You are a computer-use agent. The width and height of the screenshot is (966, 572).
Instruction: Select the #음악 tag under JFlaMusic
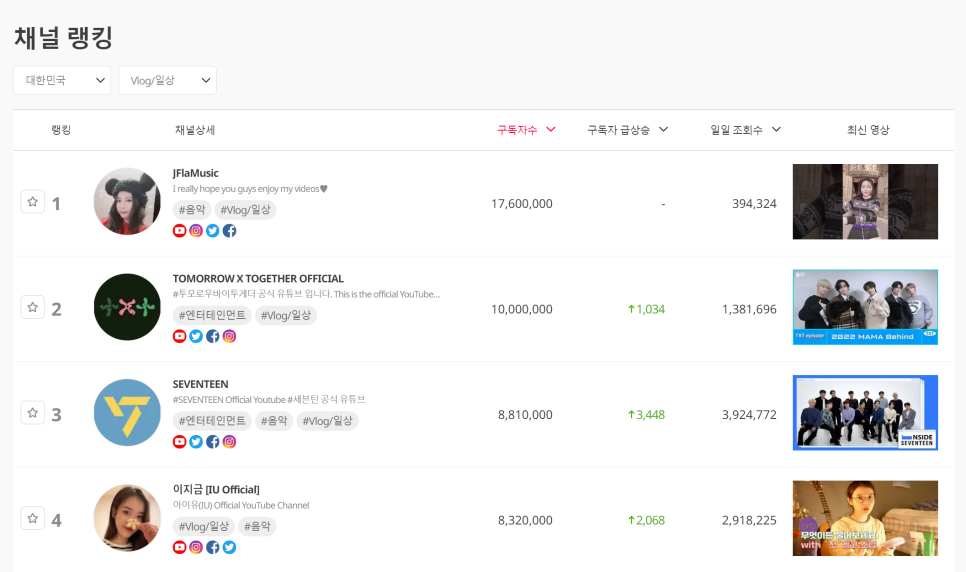[x=191, y=210]
